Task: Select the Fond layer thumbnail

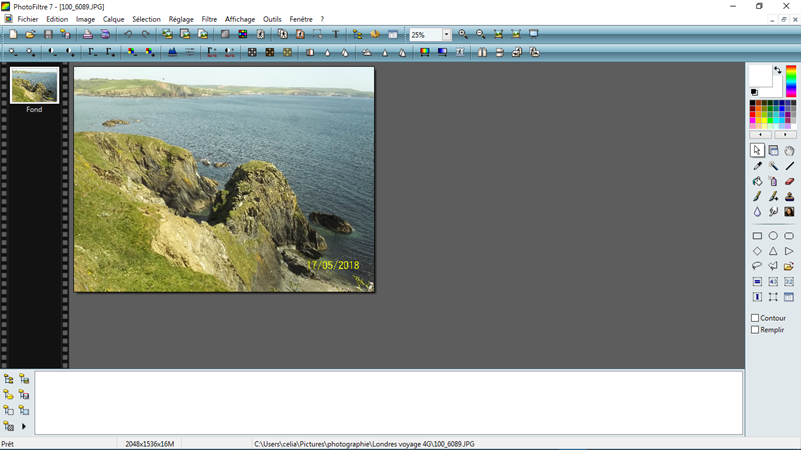Action: click(x=34, y=86)
